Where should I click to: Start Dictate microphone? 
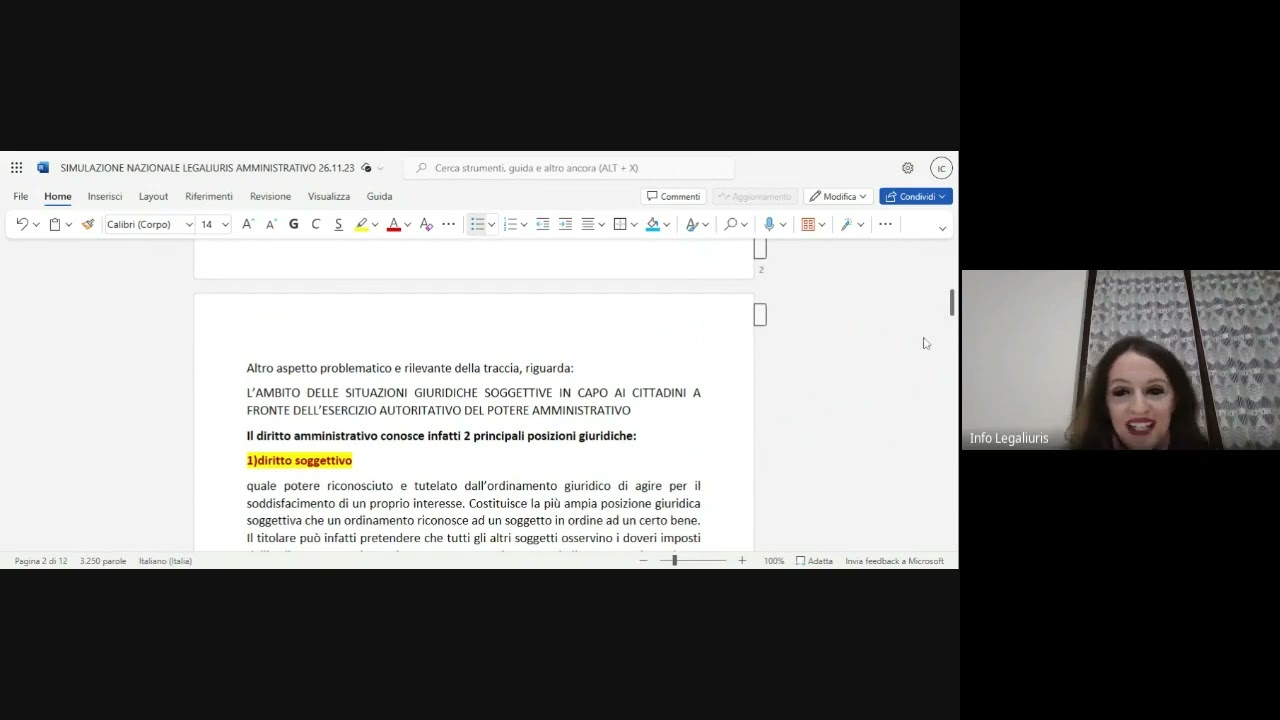tap(769, 224)
